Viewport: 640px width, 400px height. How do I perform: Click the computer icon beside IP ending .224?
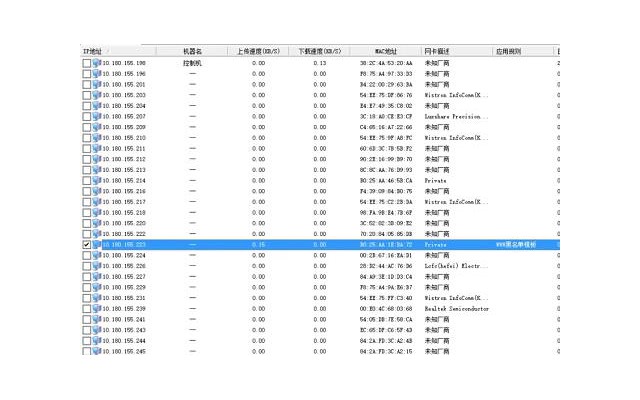point(97,255)
